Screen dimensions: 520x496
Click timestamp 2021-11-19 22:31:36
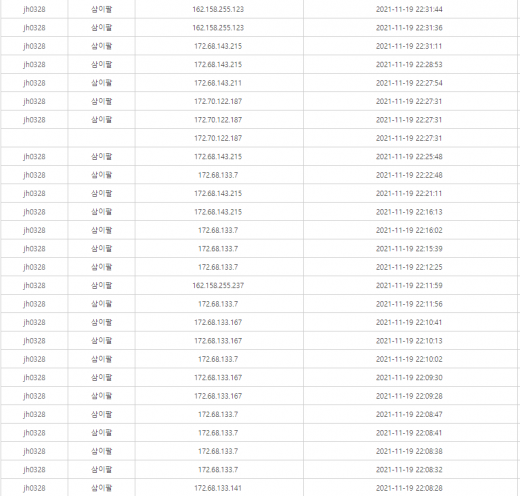(x=409, y=28)
